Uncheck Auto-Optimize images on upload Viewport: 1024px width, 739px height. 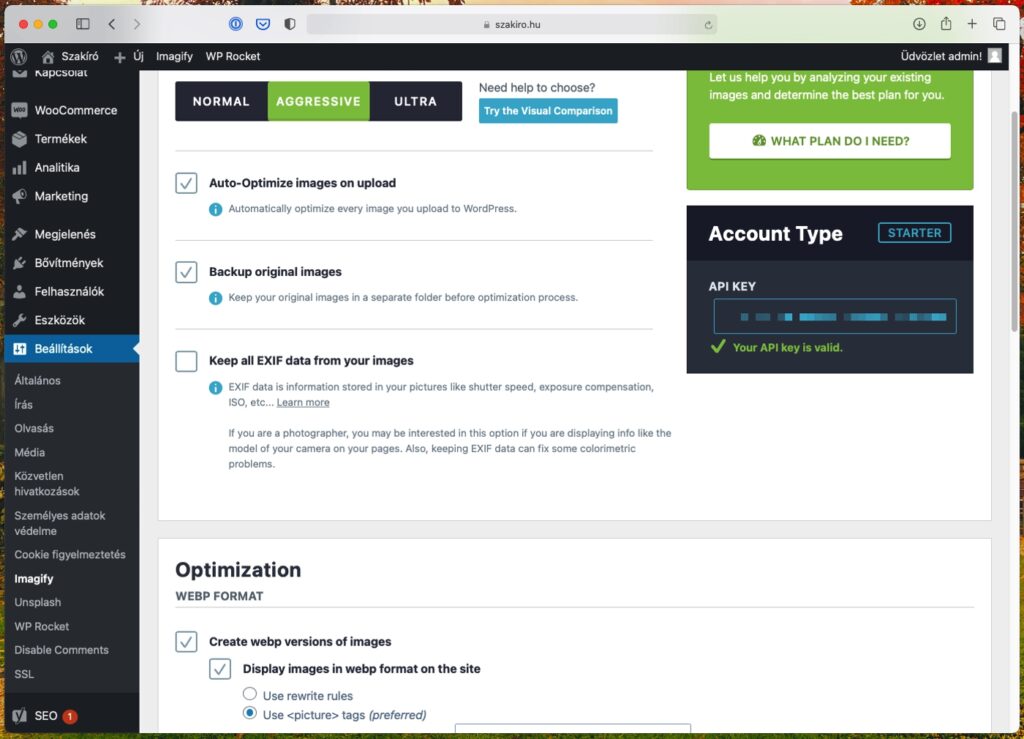186,183
